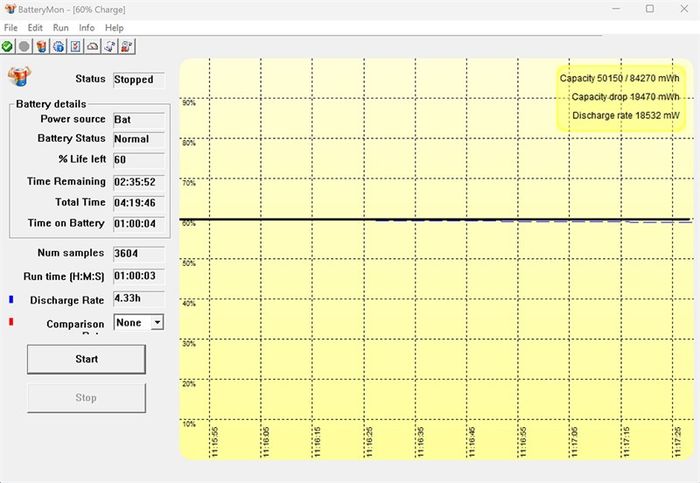Click the blue Discharge Rate color marker
Viewport: 700px width, 483px height.
[x=11, y=299]
